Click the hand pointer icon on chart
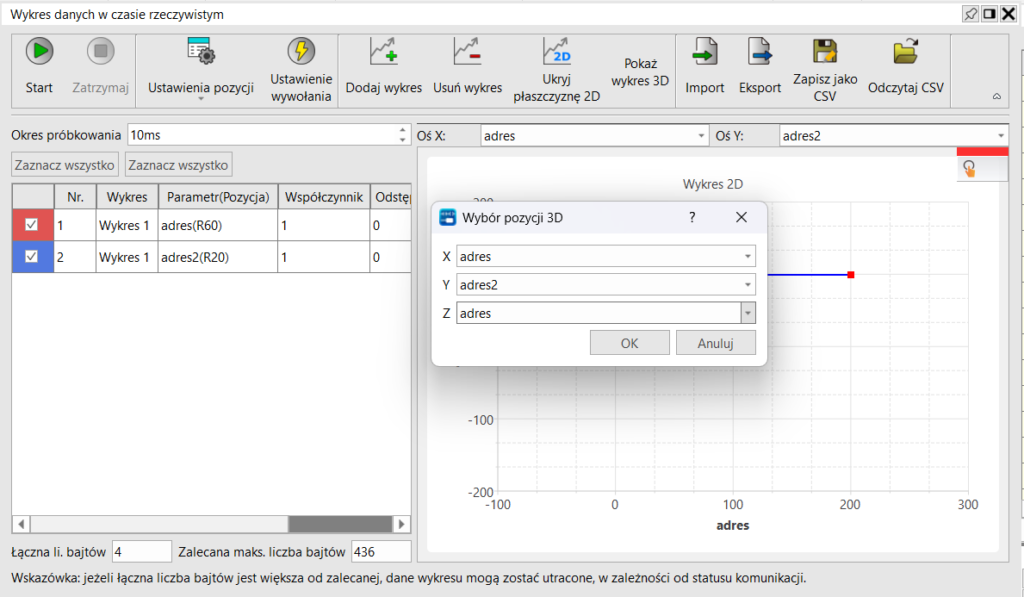 click(969, 169)
